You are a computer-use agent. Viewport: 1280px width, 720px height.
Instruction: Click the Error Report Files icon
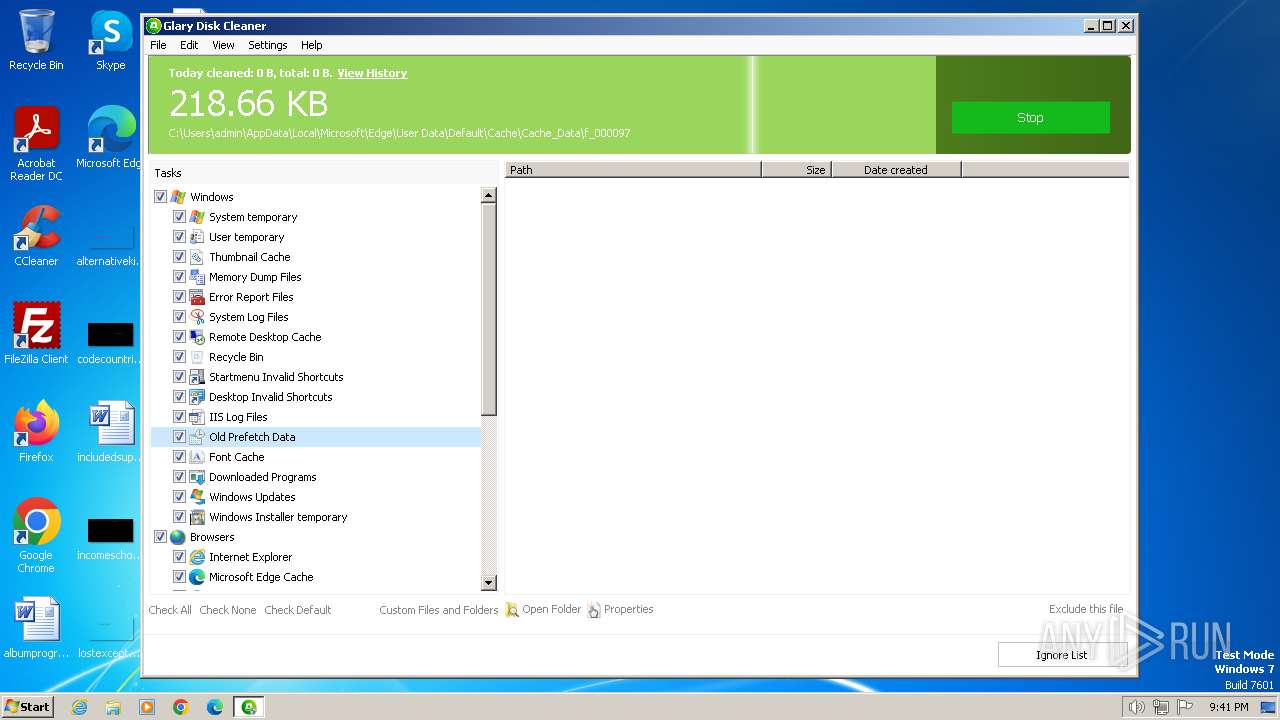197,297
